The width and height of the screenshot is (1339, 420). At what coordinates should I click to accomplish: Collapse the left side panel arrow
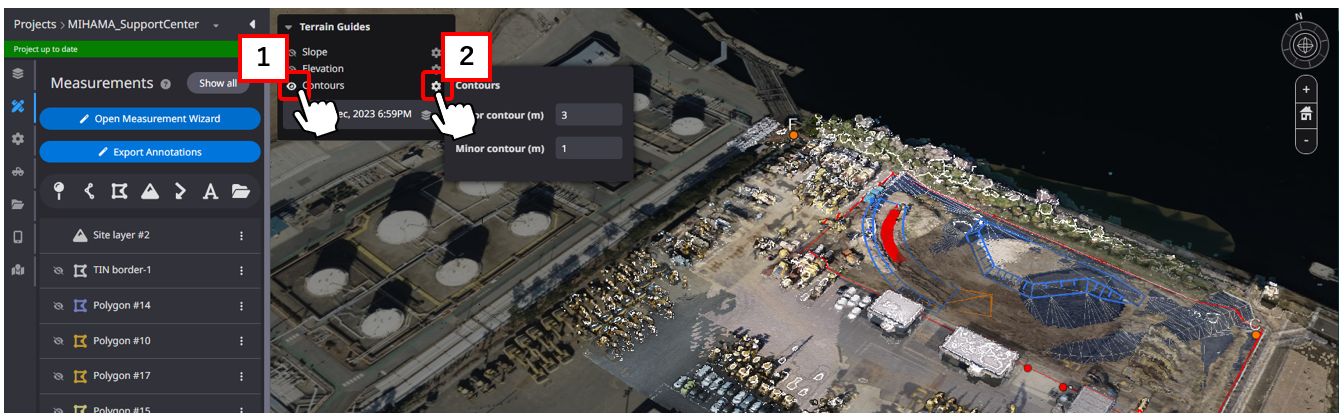tap(252, 24)
